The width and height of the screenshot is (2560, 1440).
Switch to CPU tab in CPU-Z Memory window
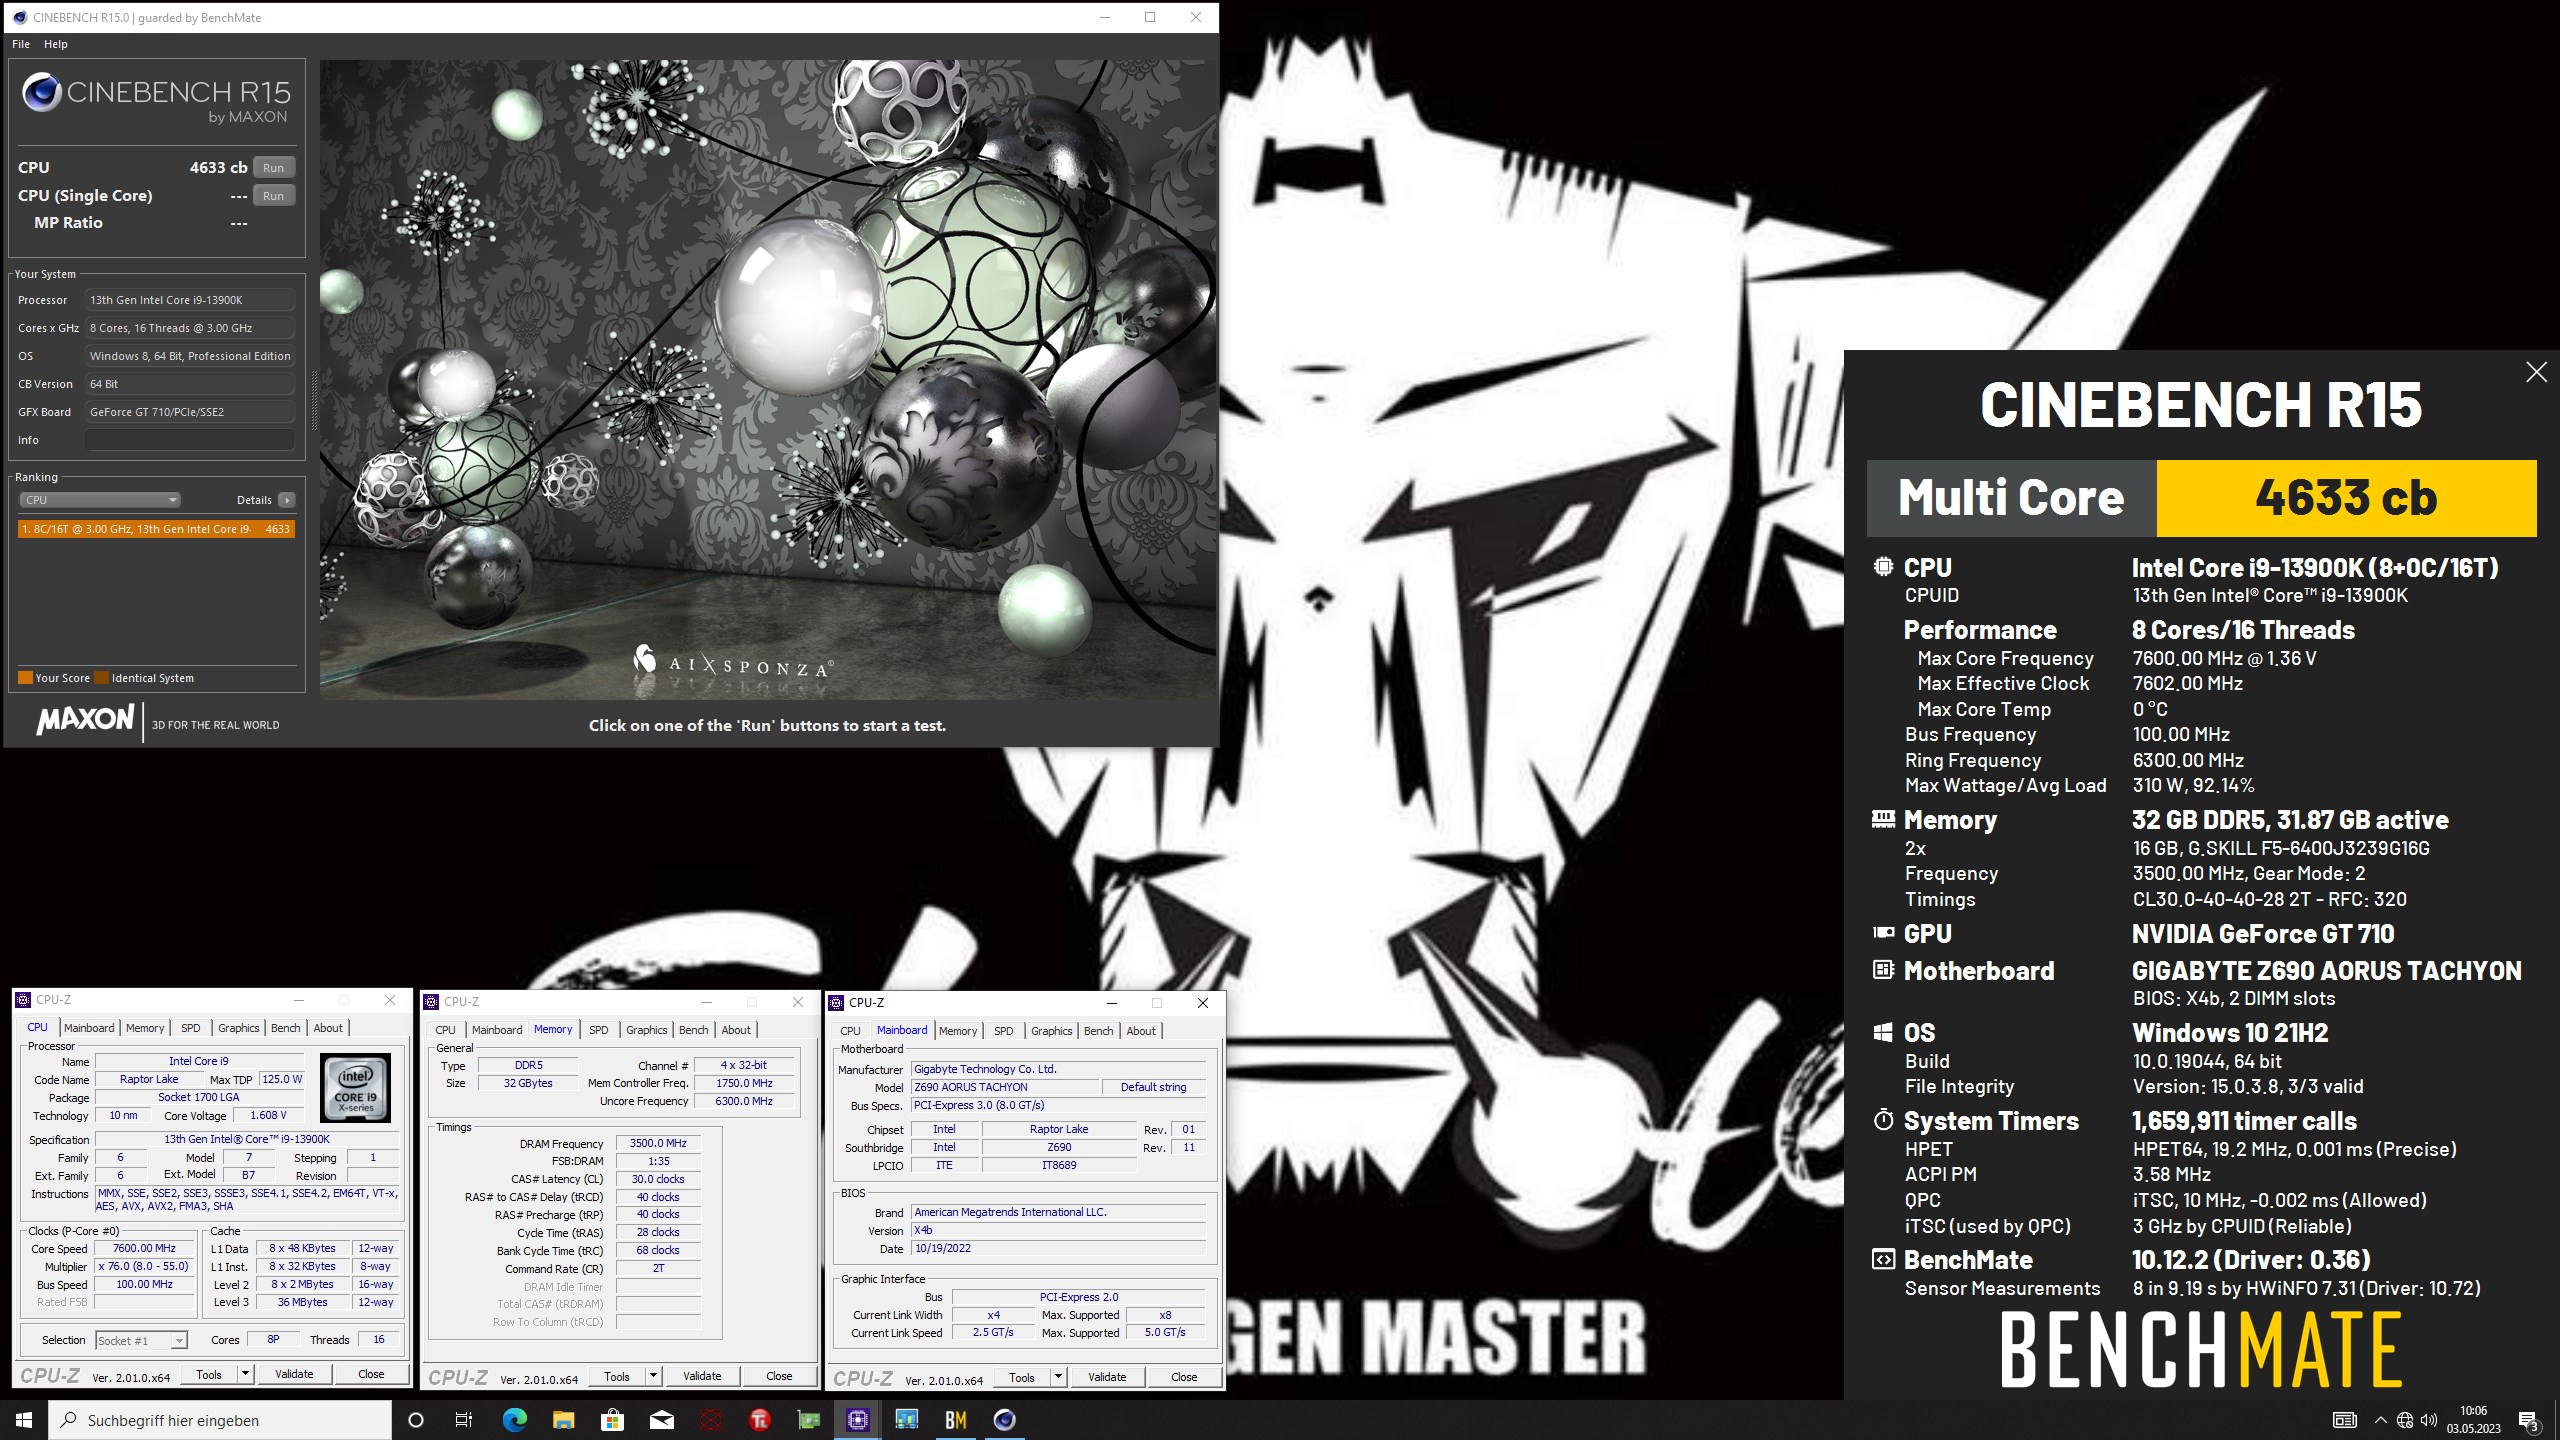click(x=446, y=1030)
